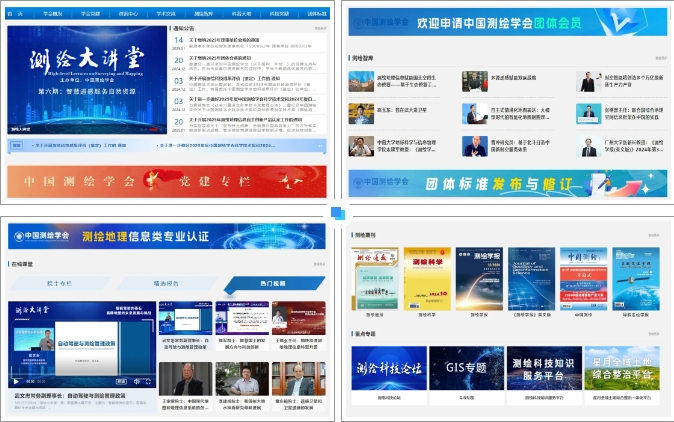Open the 团体标准发布与修订 banner
Image resolution: width=674 pixels, height=422 pixels.
[505, 184]
